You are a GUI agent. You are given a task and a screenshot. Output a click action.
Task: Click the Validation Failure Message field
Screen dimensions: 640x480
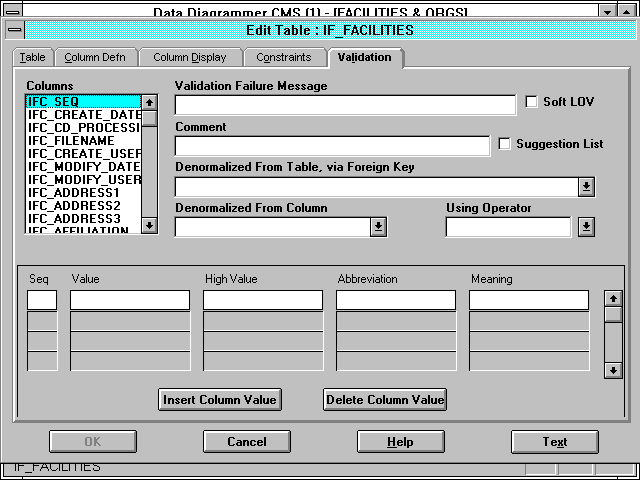tap(346, 104)
